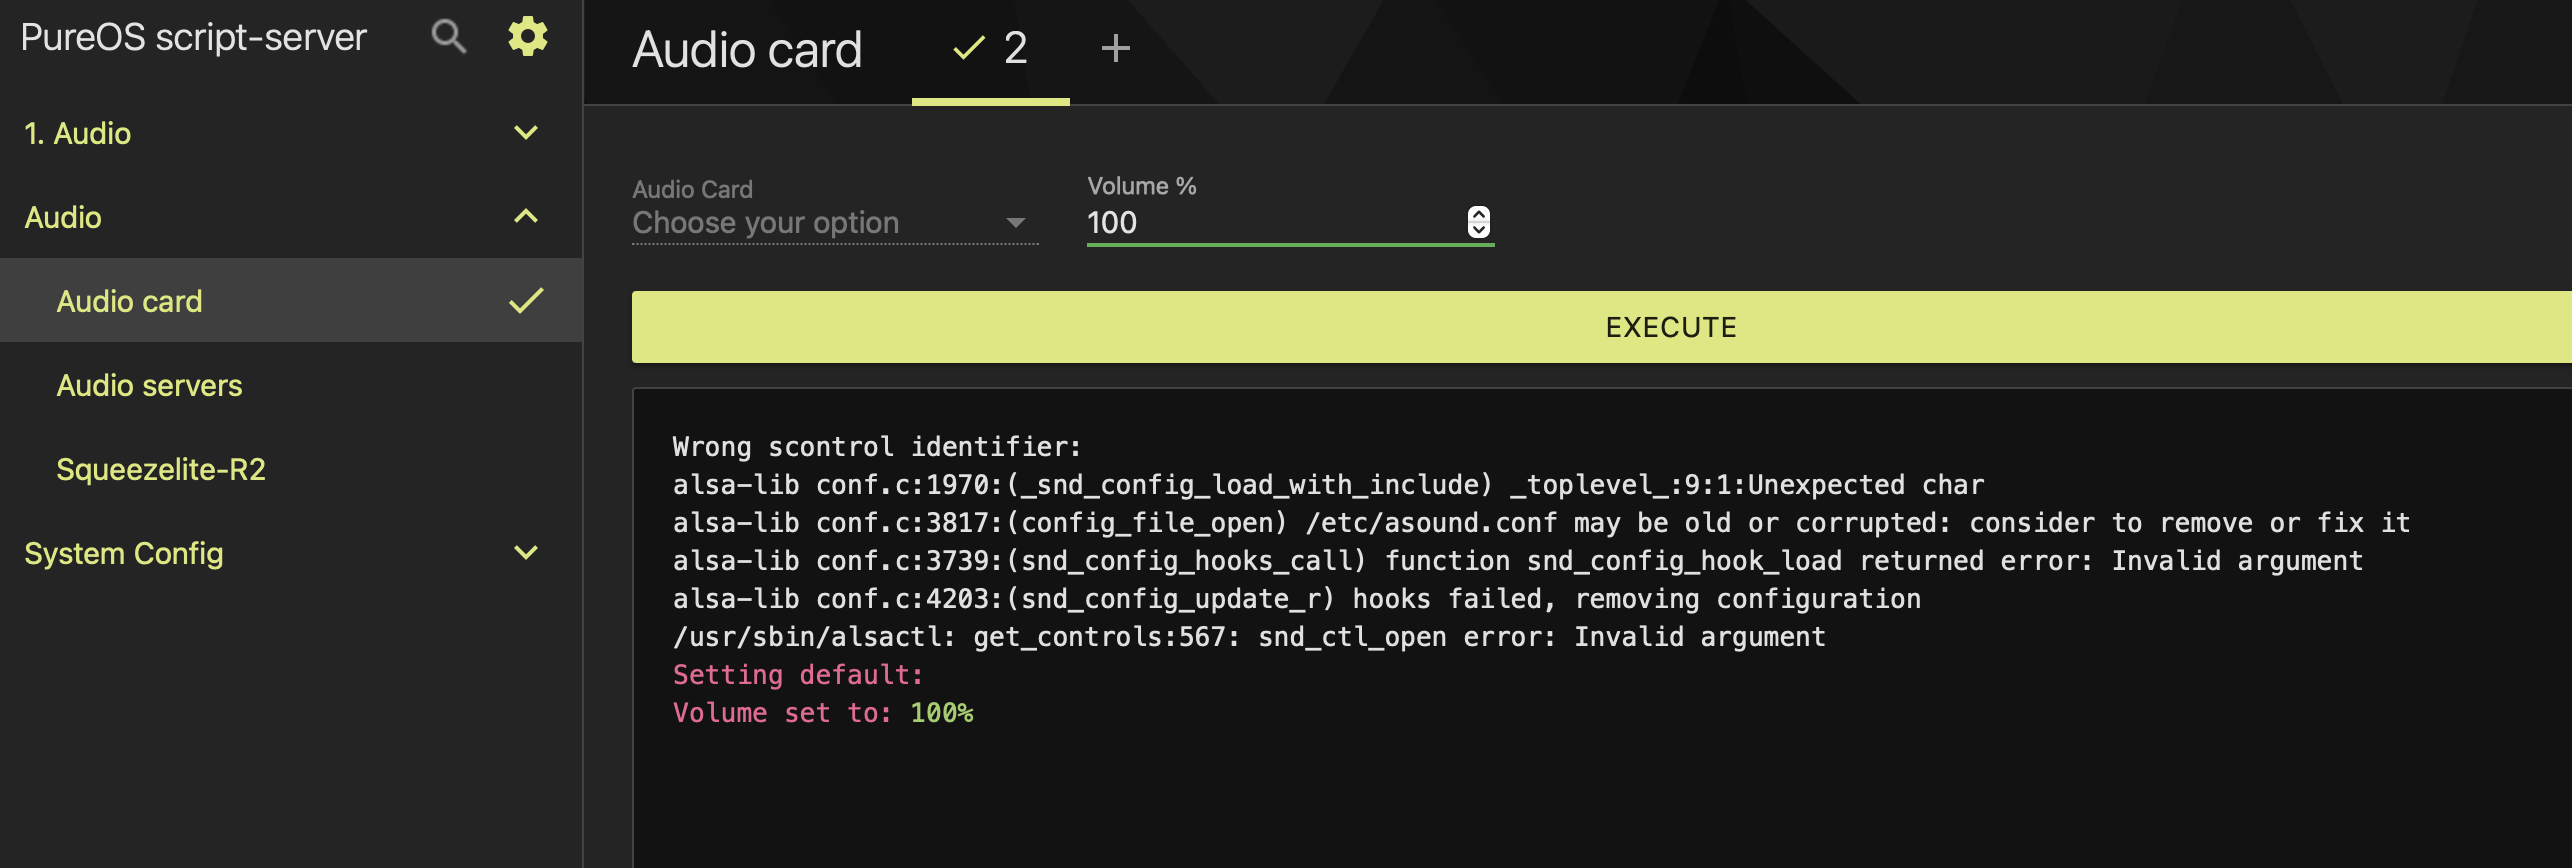The height and width of the screenshot is (868, 2572).
Task: Run the script with EXECUTE
Action: pyautogui.click(x=1601, y=327)
